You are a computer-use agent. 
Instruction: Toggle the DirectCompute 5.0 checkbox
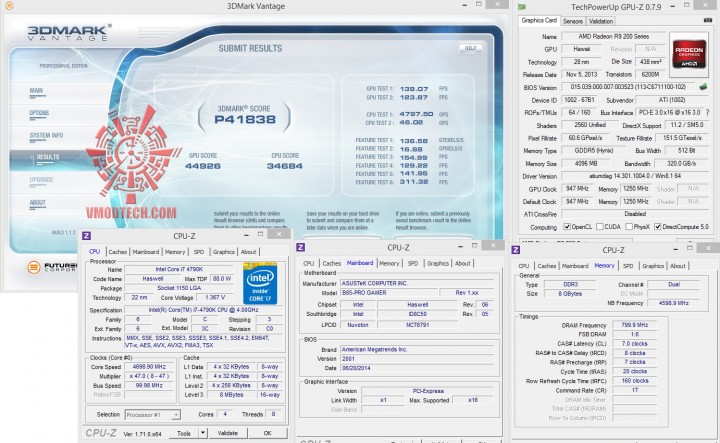[658, 227]
